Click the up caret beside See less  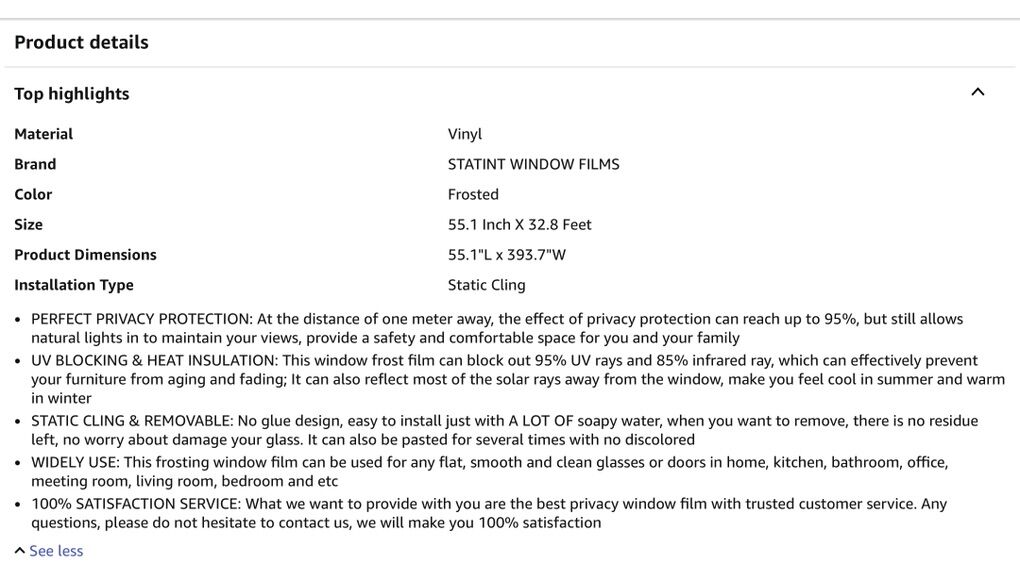20,551
